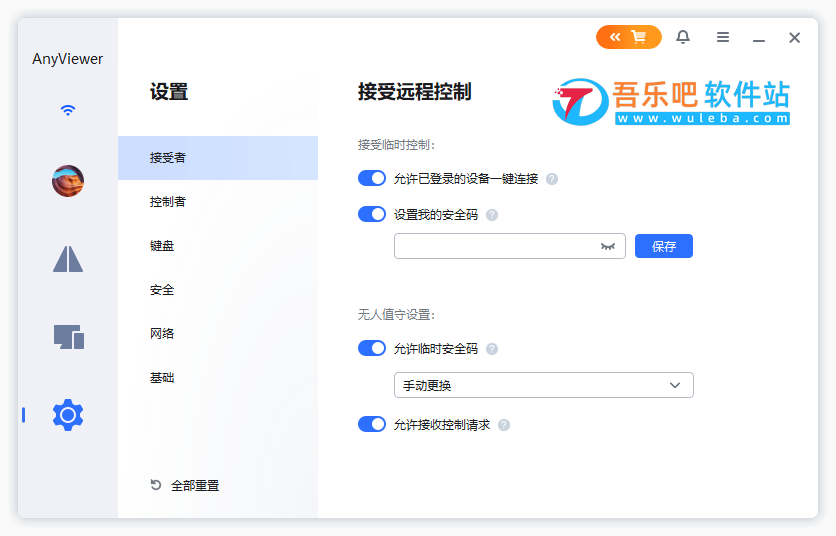
Task: Click the orange shopping cart upgrade button
Action: point(629,37)
